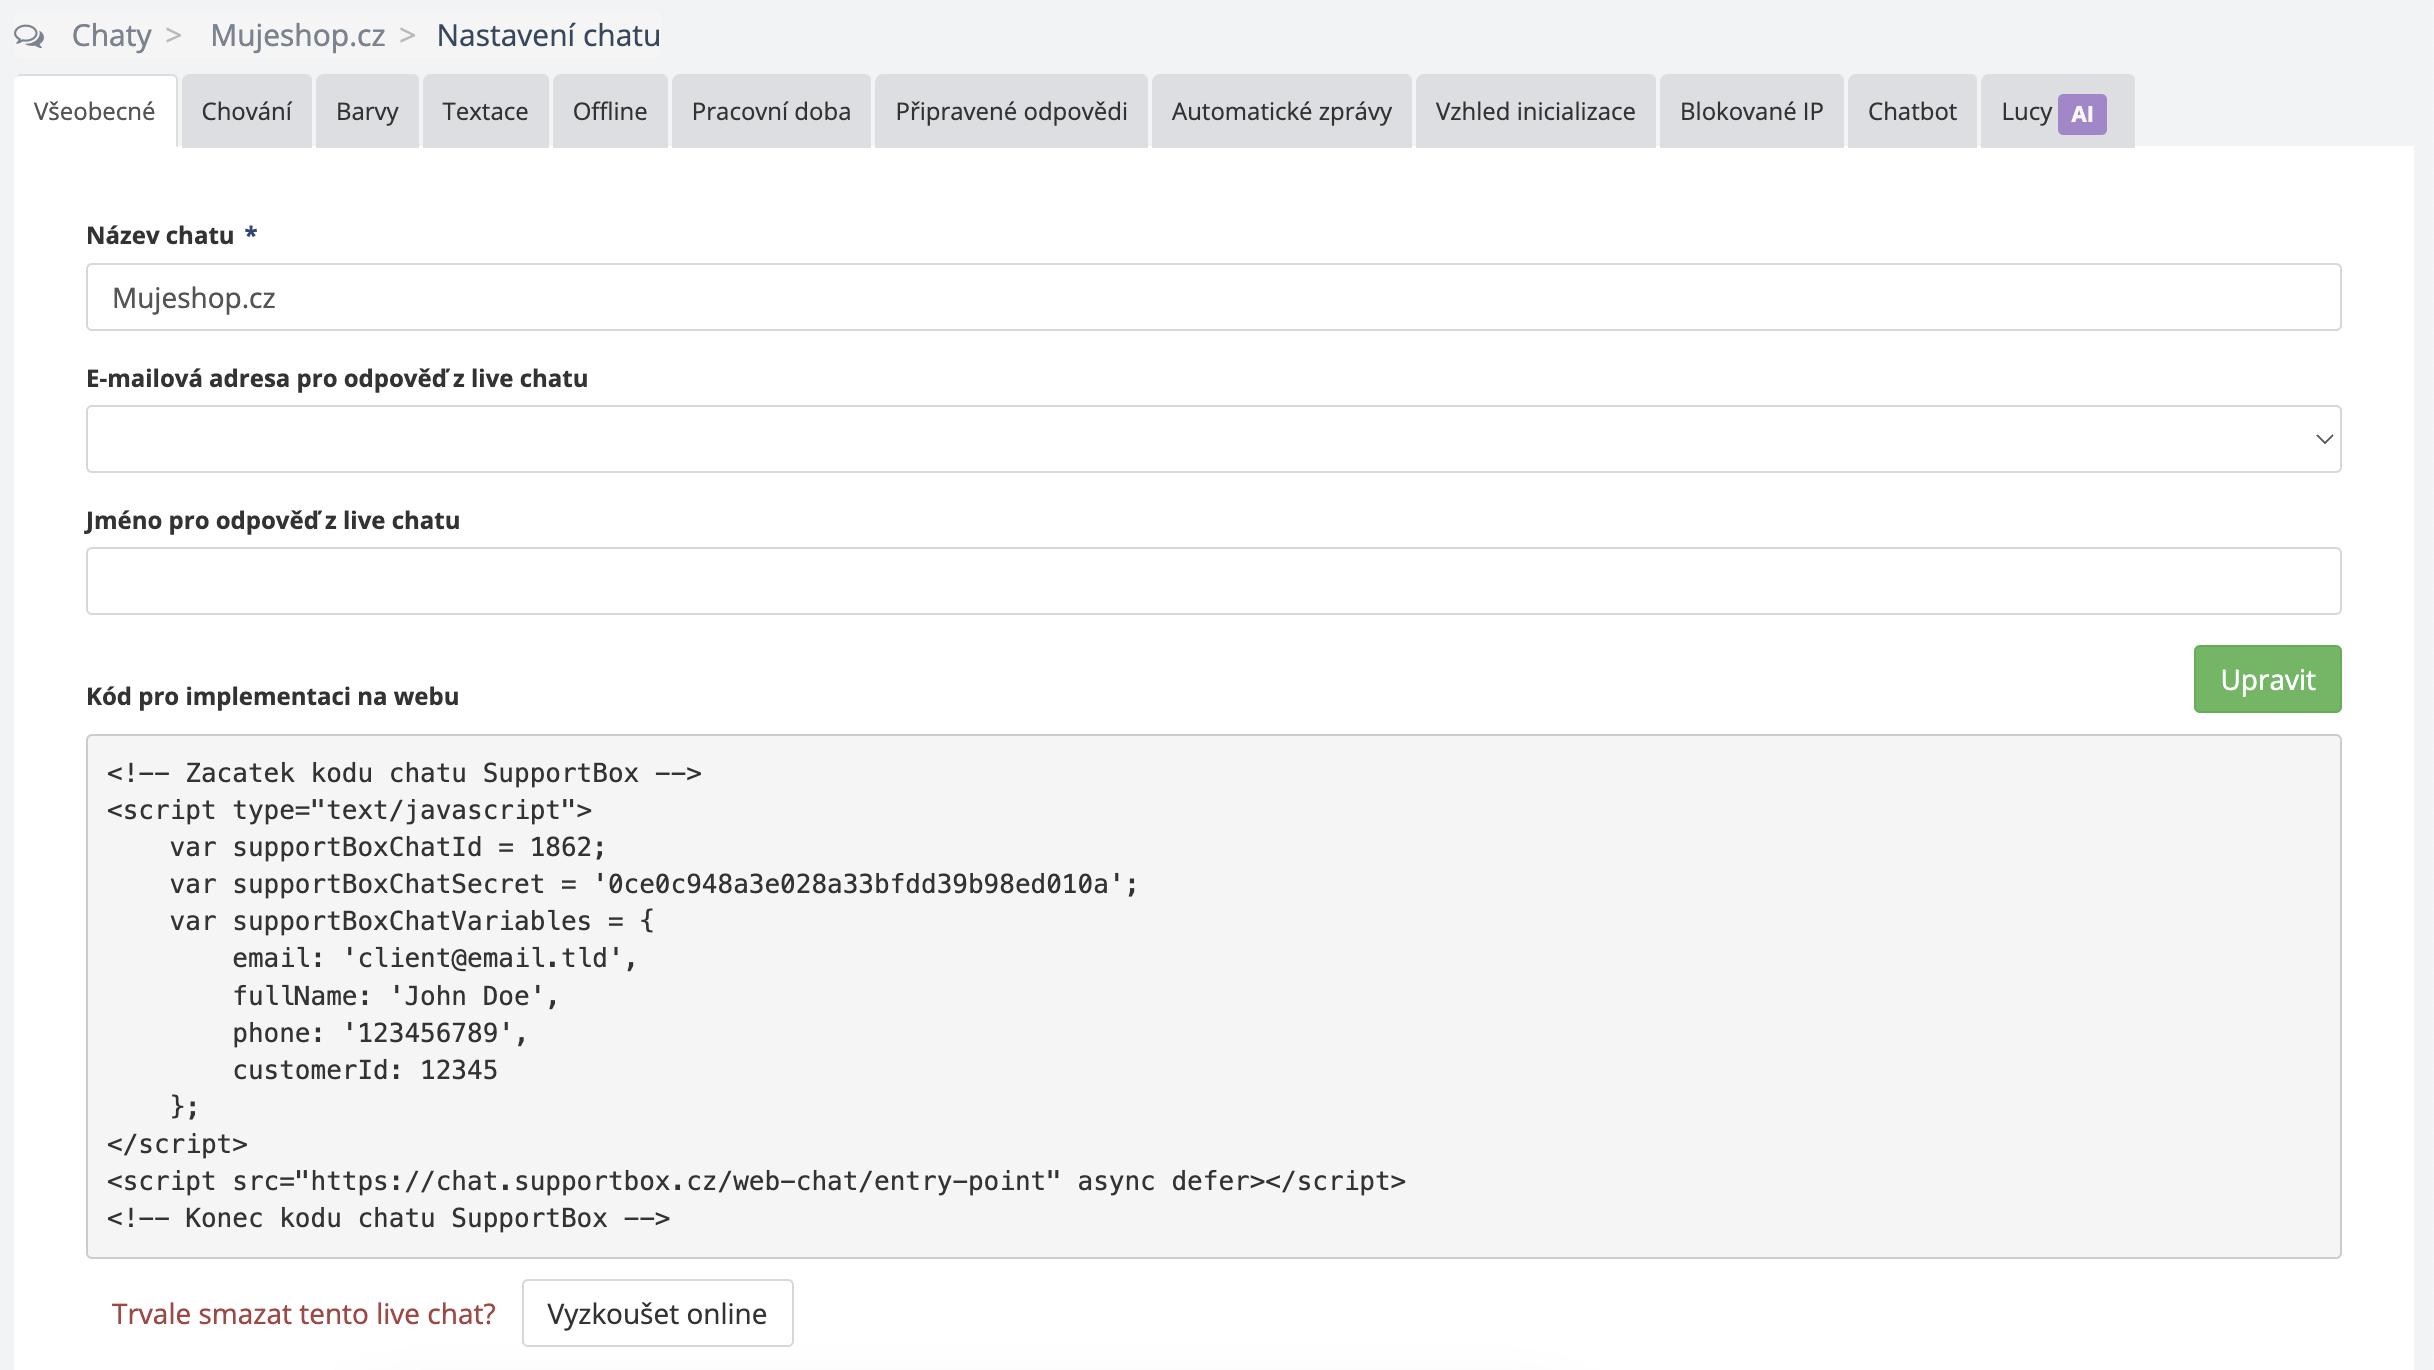Screen dimensions: 2434x1370
Task: Click inside the implementation code box
Action: click(1214, 996)
